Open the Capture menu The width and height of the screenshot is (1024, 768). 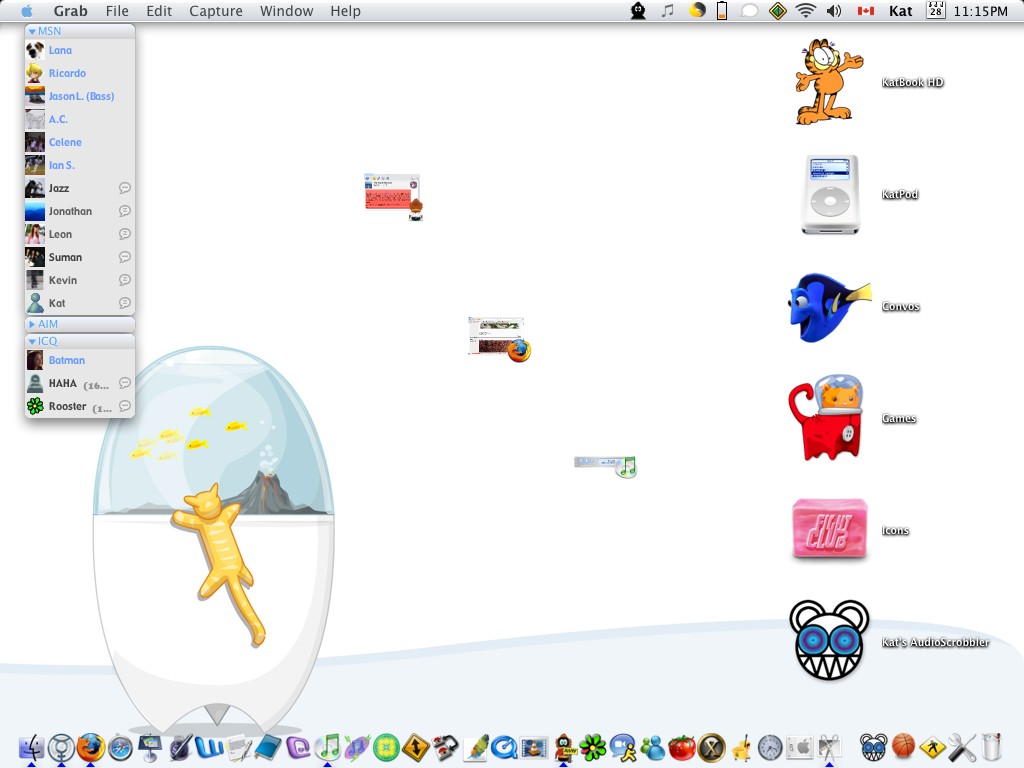pyautogui.click(x=215, y=11)
